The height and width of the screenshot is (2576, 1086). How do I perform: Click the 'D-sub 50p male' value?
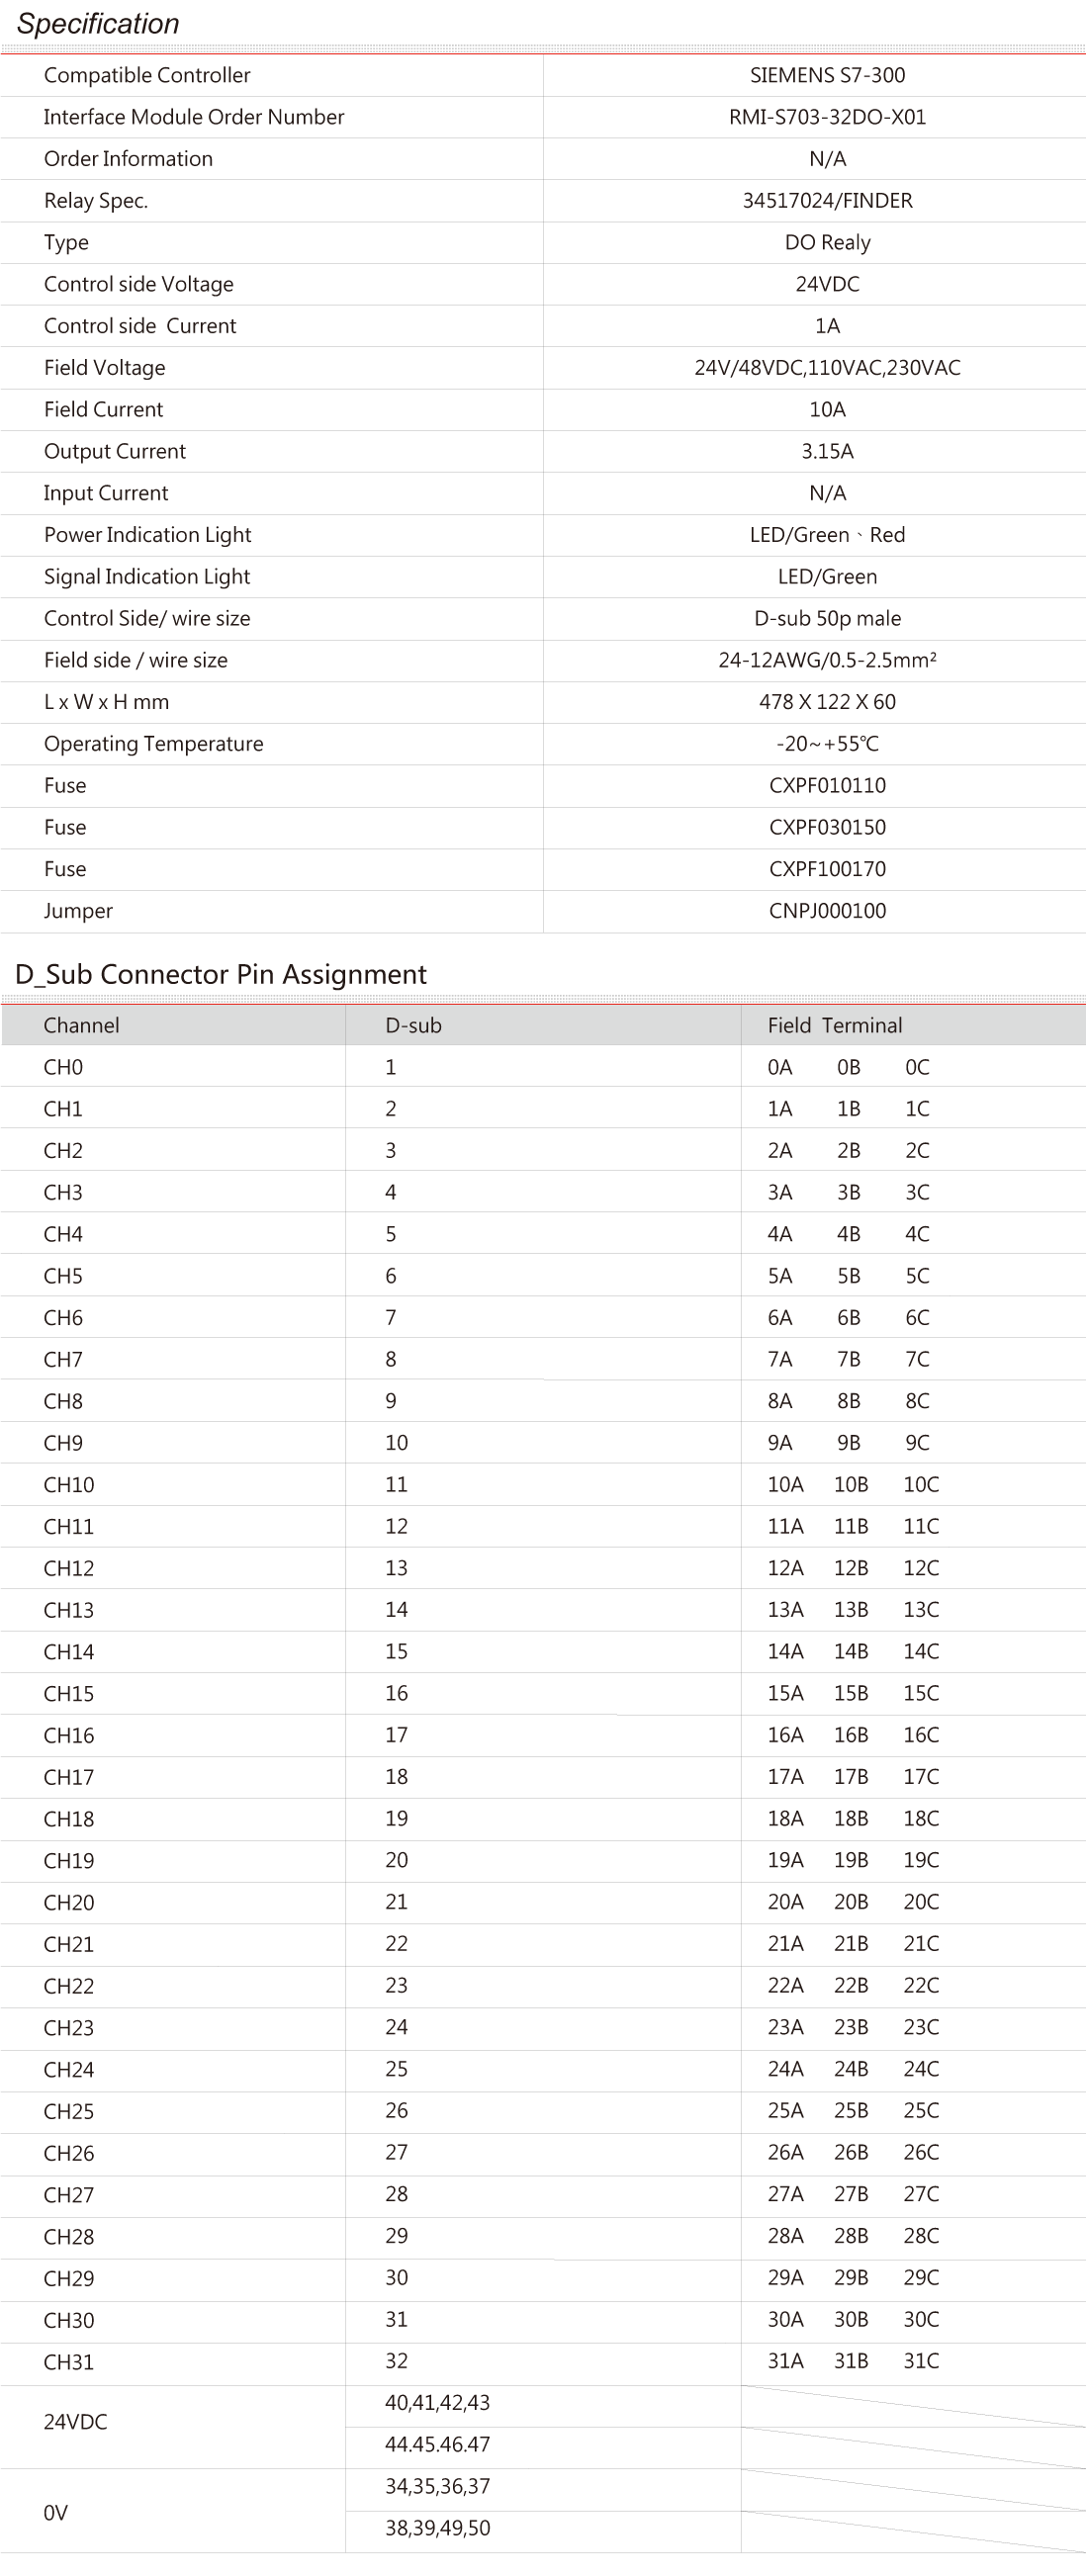coord(827,618)
